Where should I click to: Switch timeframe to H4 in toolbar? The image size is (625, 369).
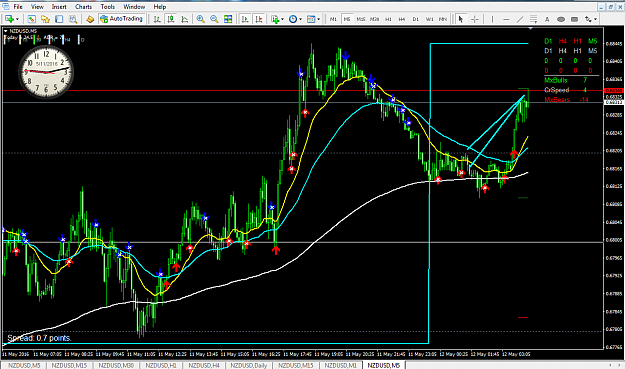coord(402,19)
